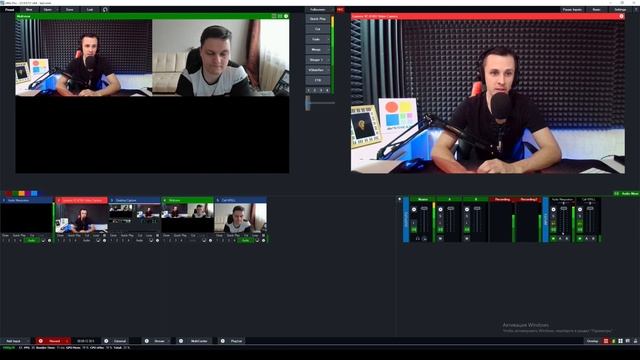Open Master audio channel settings gear
640x360 pixels.
coord(414,209)
